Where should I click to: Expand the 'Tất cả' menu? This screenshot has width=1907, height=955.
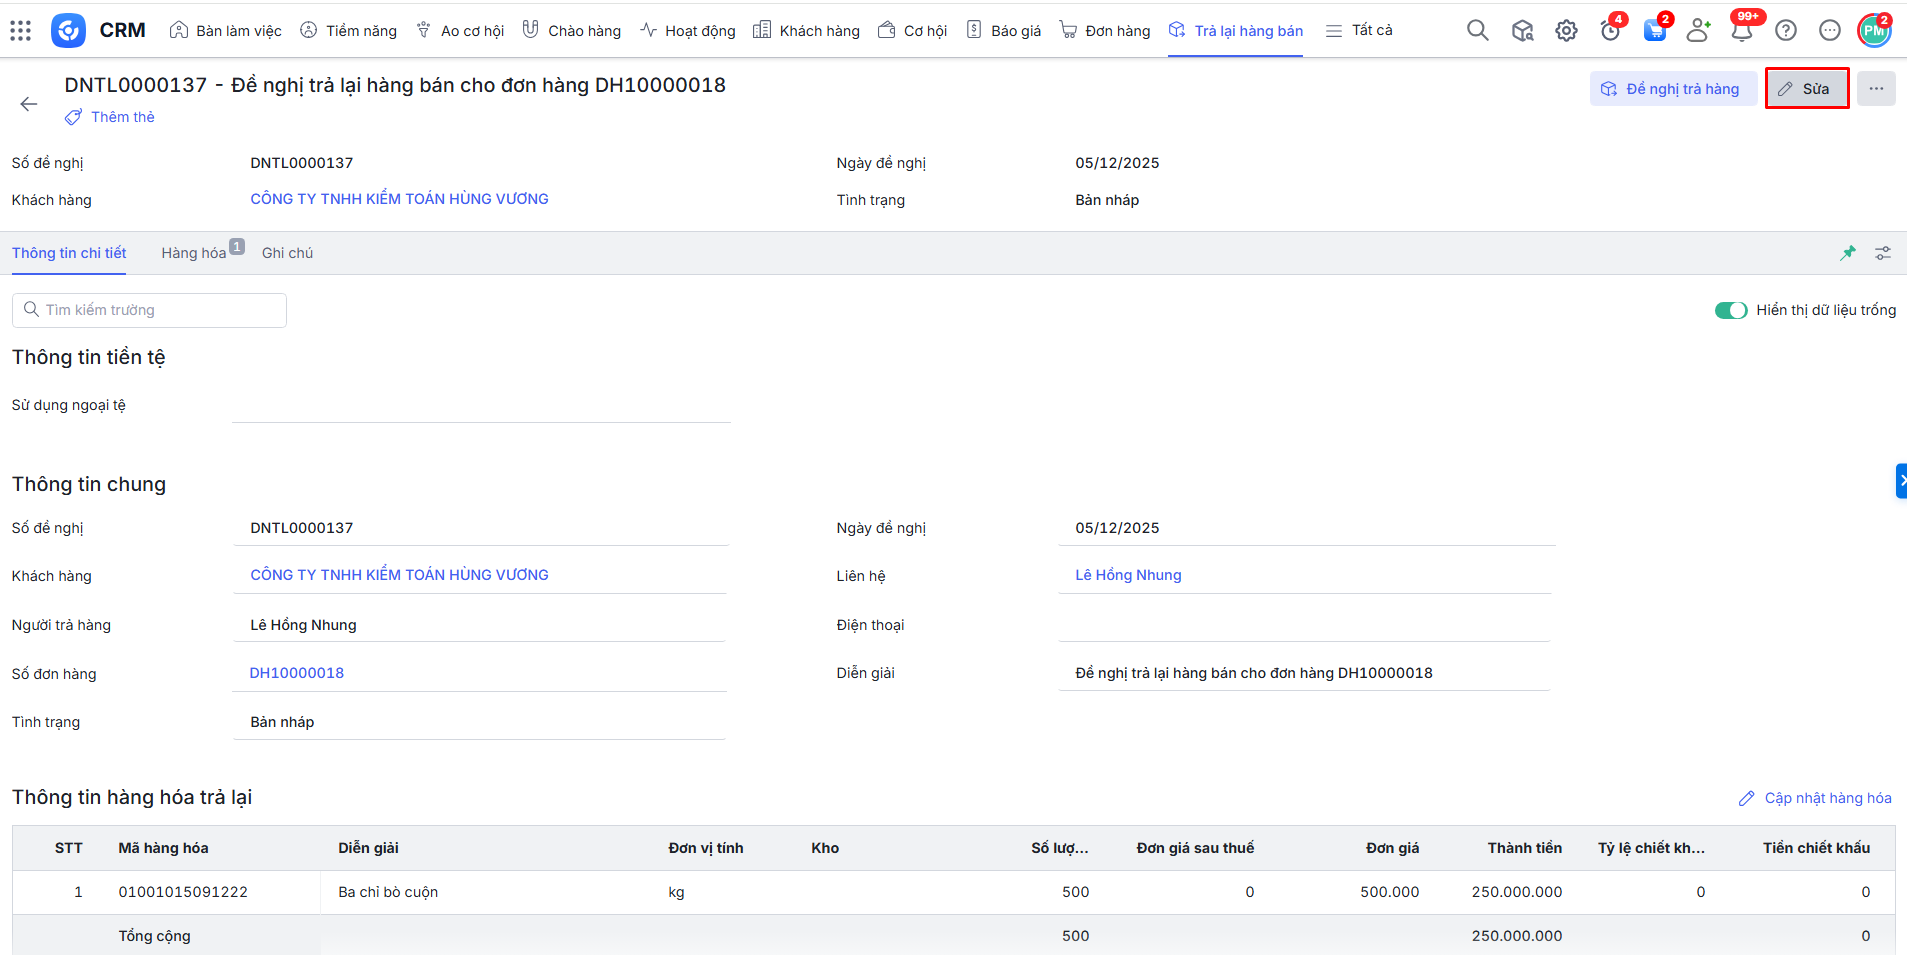(1359, 31)
